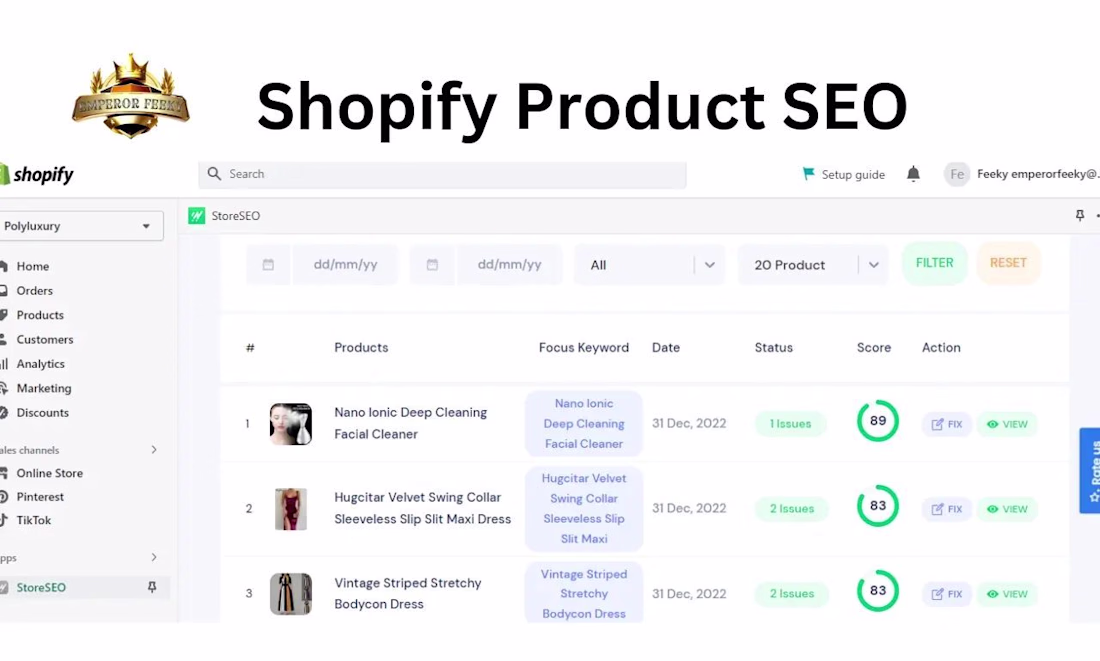Open Marketing in the sidebar

pos(44,388)
